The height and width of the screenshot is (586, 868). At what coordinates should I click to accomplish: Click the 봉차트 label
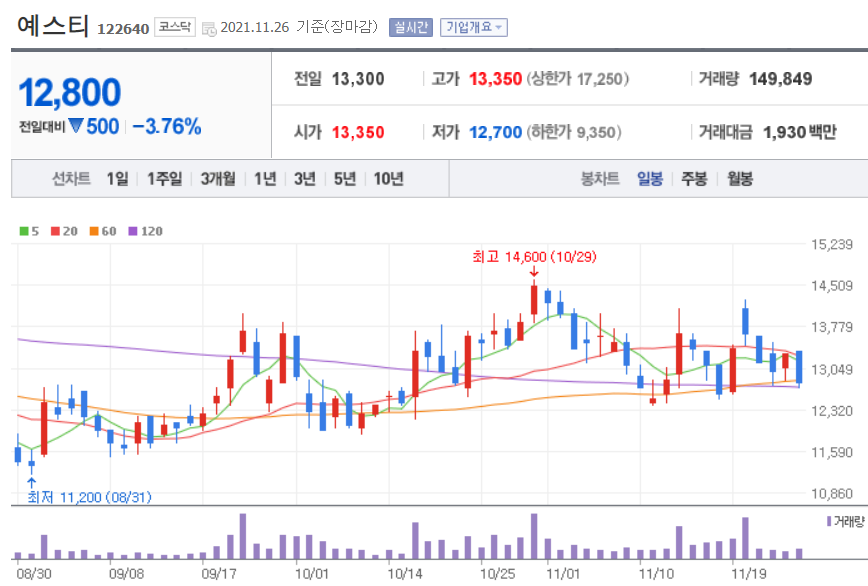(x=600, y=179)
